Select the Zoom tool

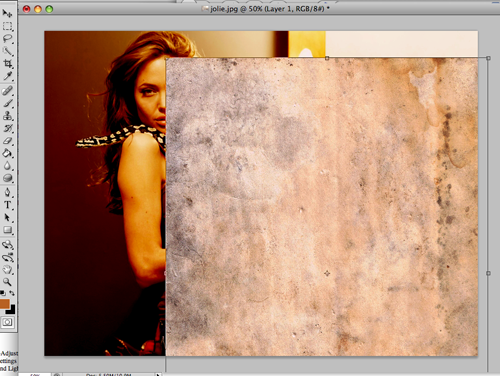click(7, 282)
